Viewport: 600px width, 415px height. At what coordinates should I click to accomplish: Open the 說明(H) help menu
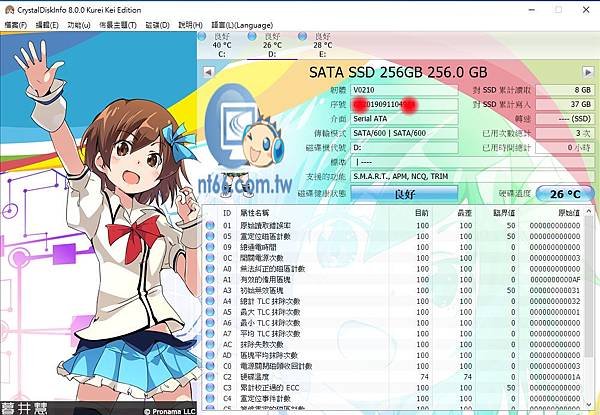click(190, 25)
